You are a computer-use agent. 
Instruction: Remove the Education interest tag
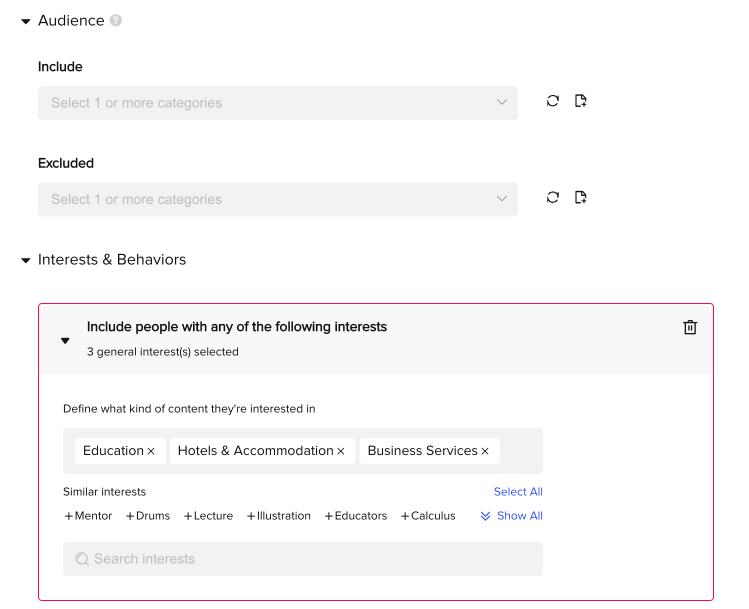pos(151,451)
